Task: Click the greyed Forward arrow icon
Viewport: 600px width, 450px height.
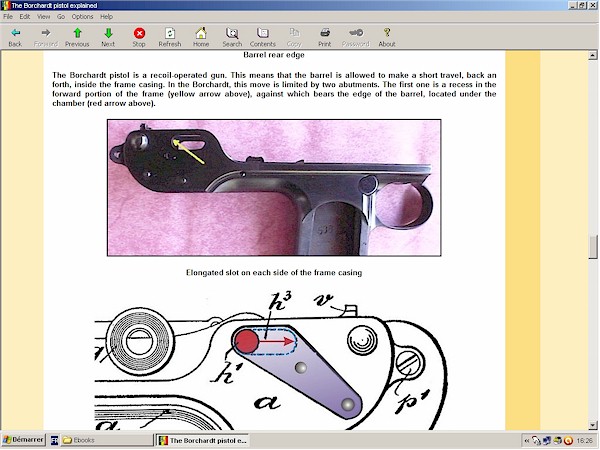Action: (46, 33)
